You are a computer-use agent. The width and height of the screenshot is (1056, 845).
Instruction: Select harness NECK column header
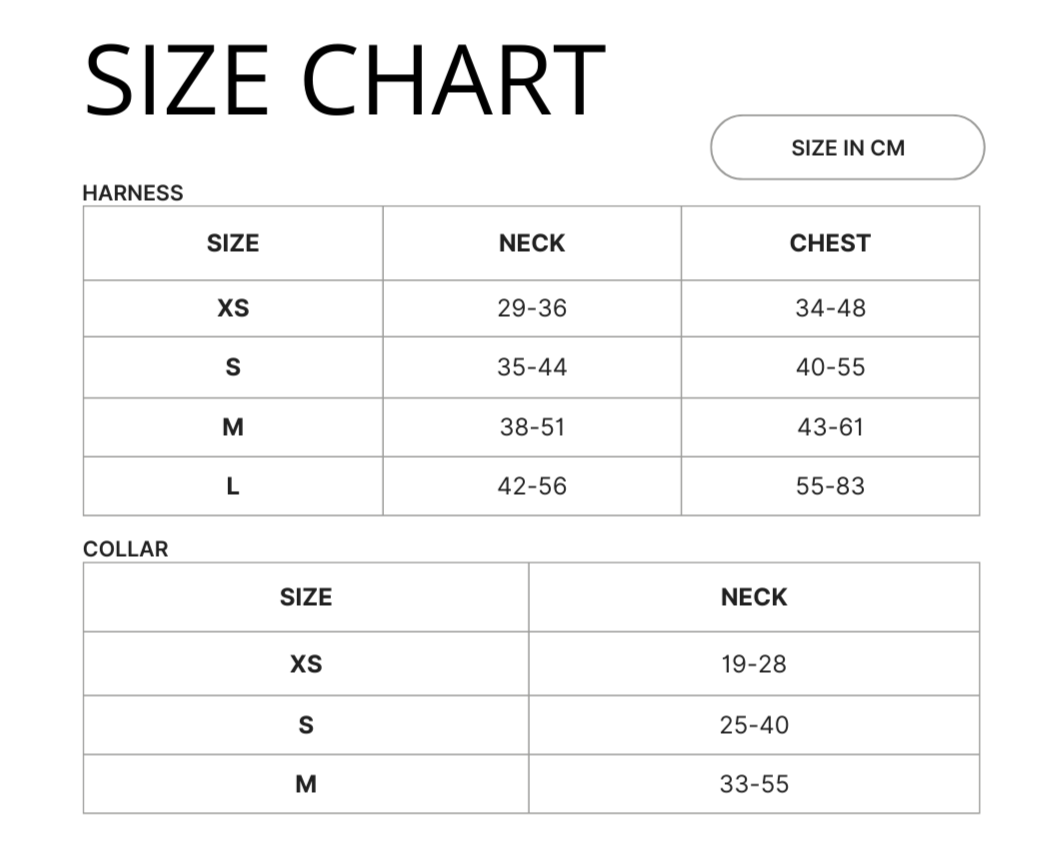[532, 243]
